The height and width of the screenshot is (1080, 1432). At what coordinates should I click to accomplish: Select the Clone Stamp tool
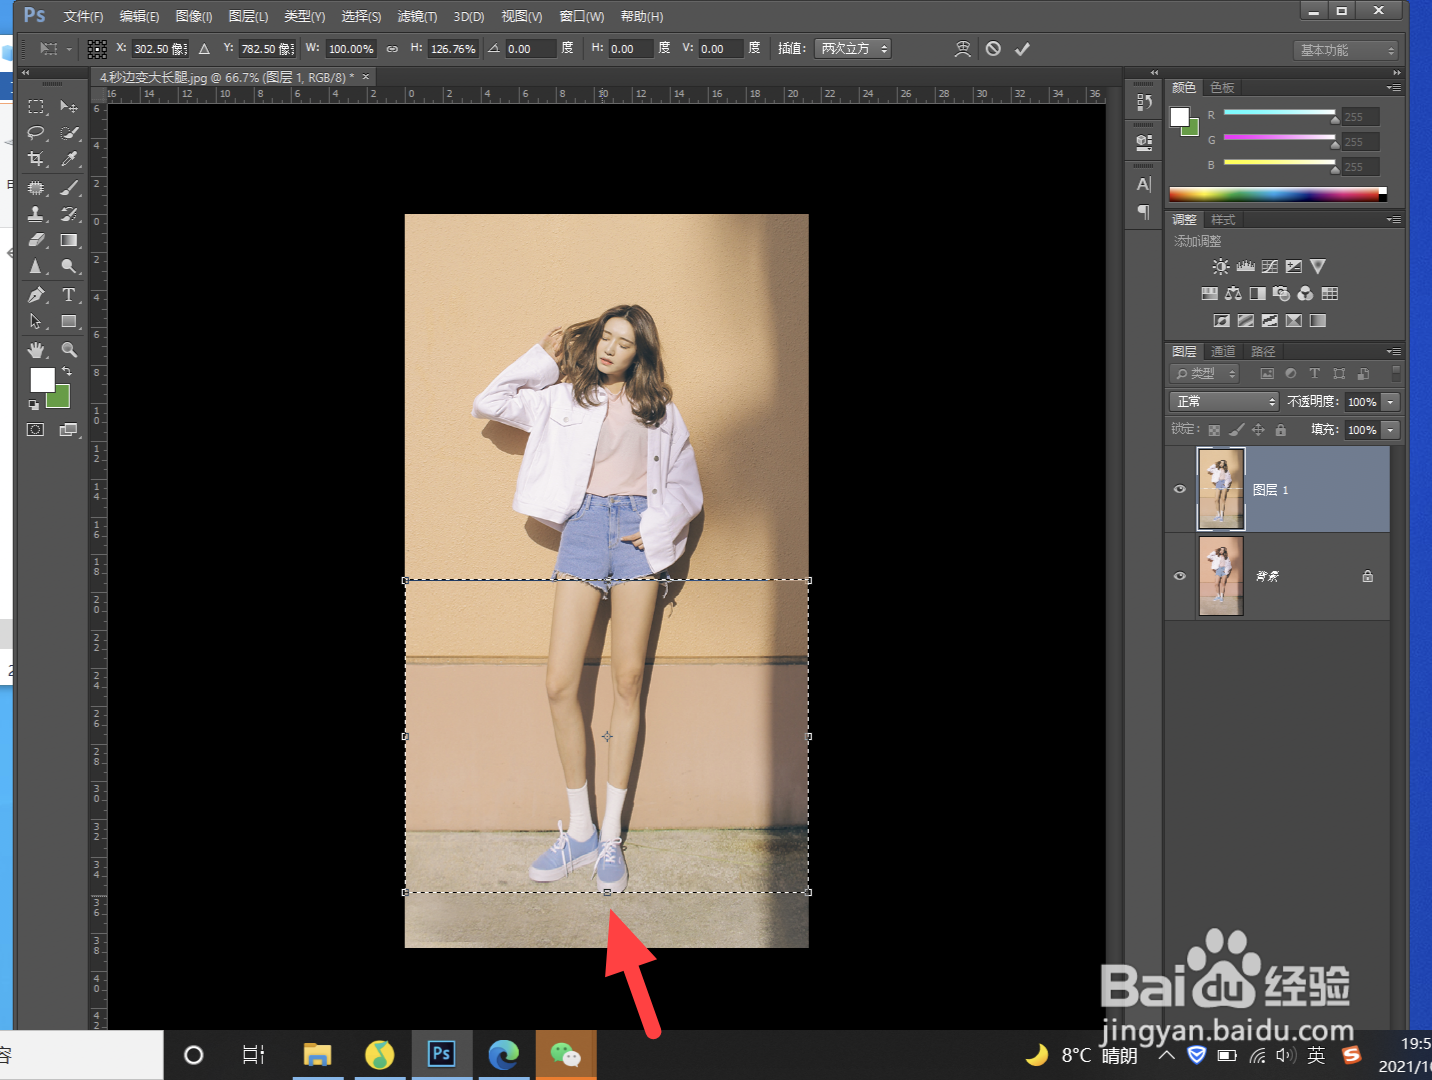point(36,214)
